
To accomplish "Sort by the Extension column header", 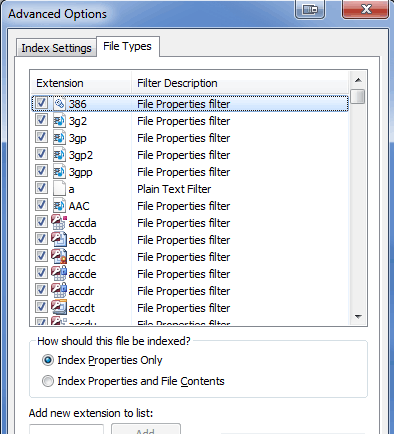I will pyautogui.click(x=81, y=83).
